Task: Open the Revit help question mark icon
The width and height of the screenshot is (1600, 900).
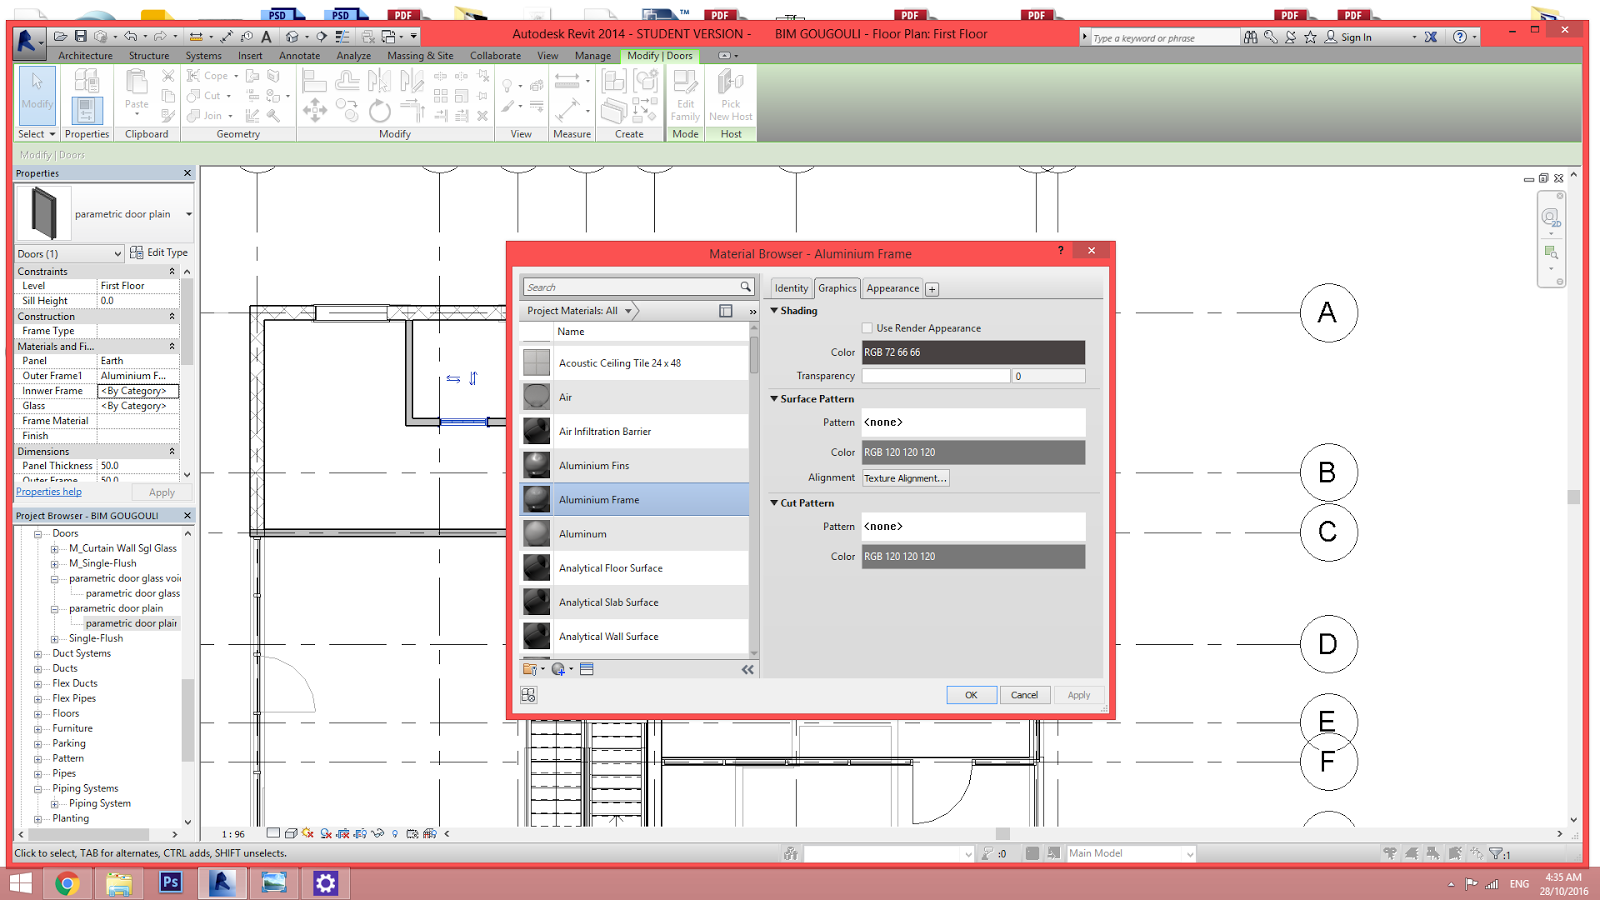Action: 1460,37
